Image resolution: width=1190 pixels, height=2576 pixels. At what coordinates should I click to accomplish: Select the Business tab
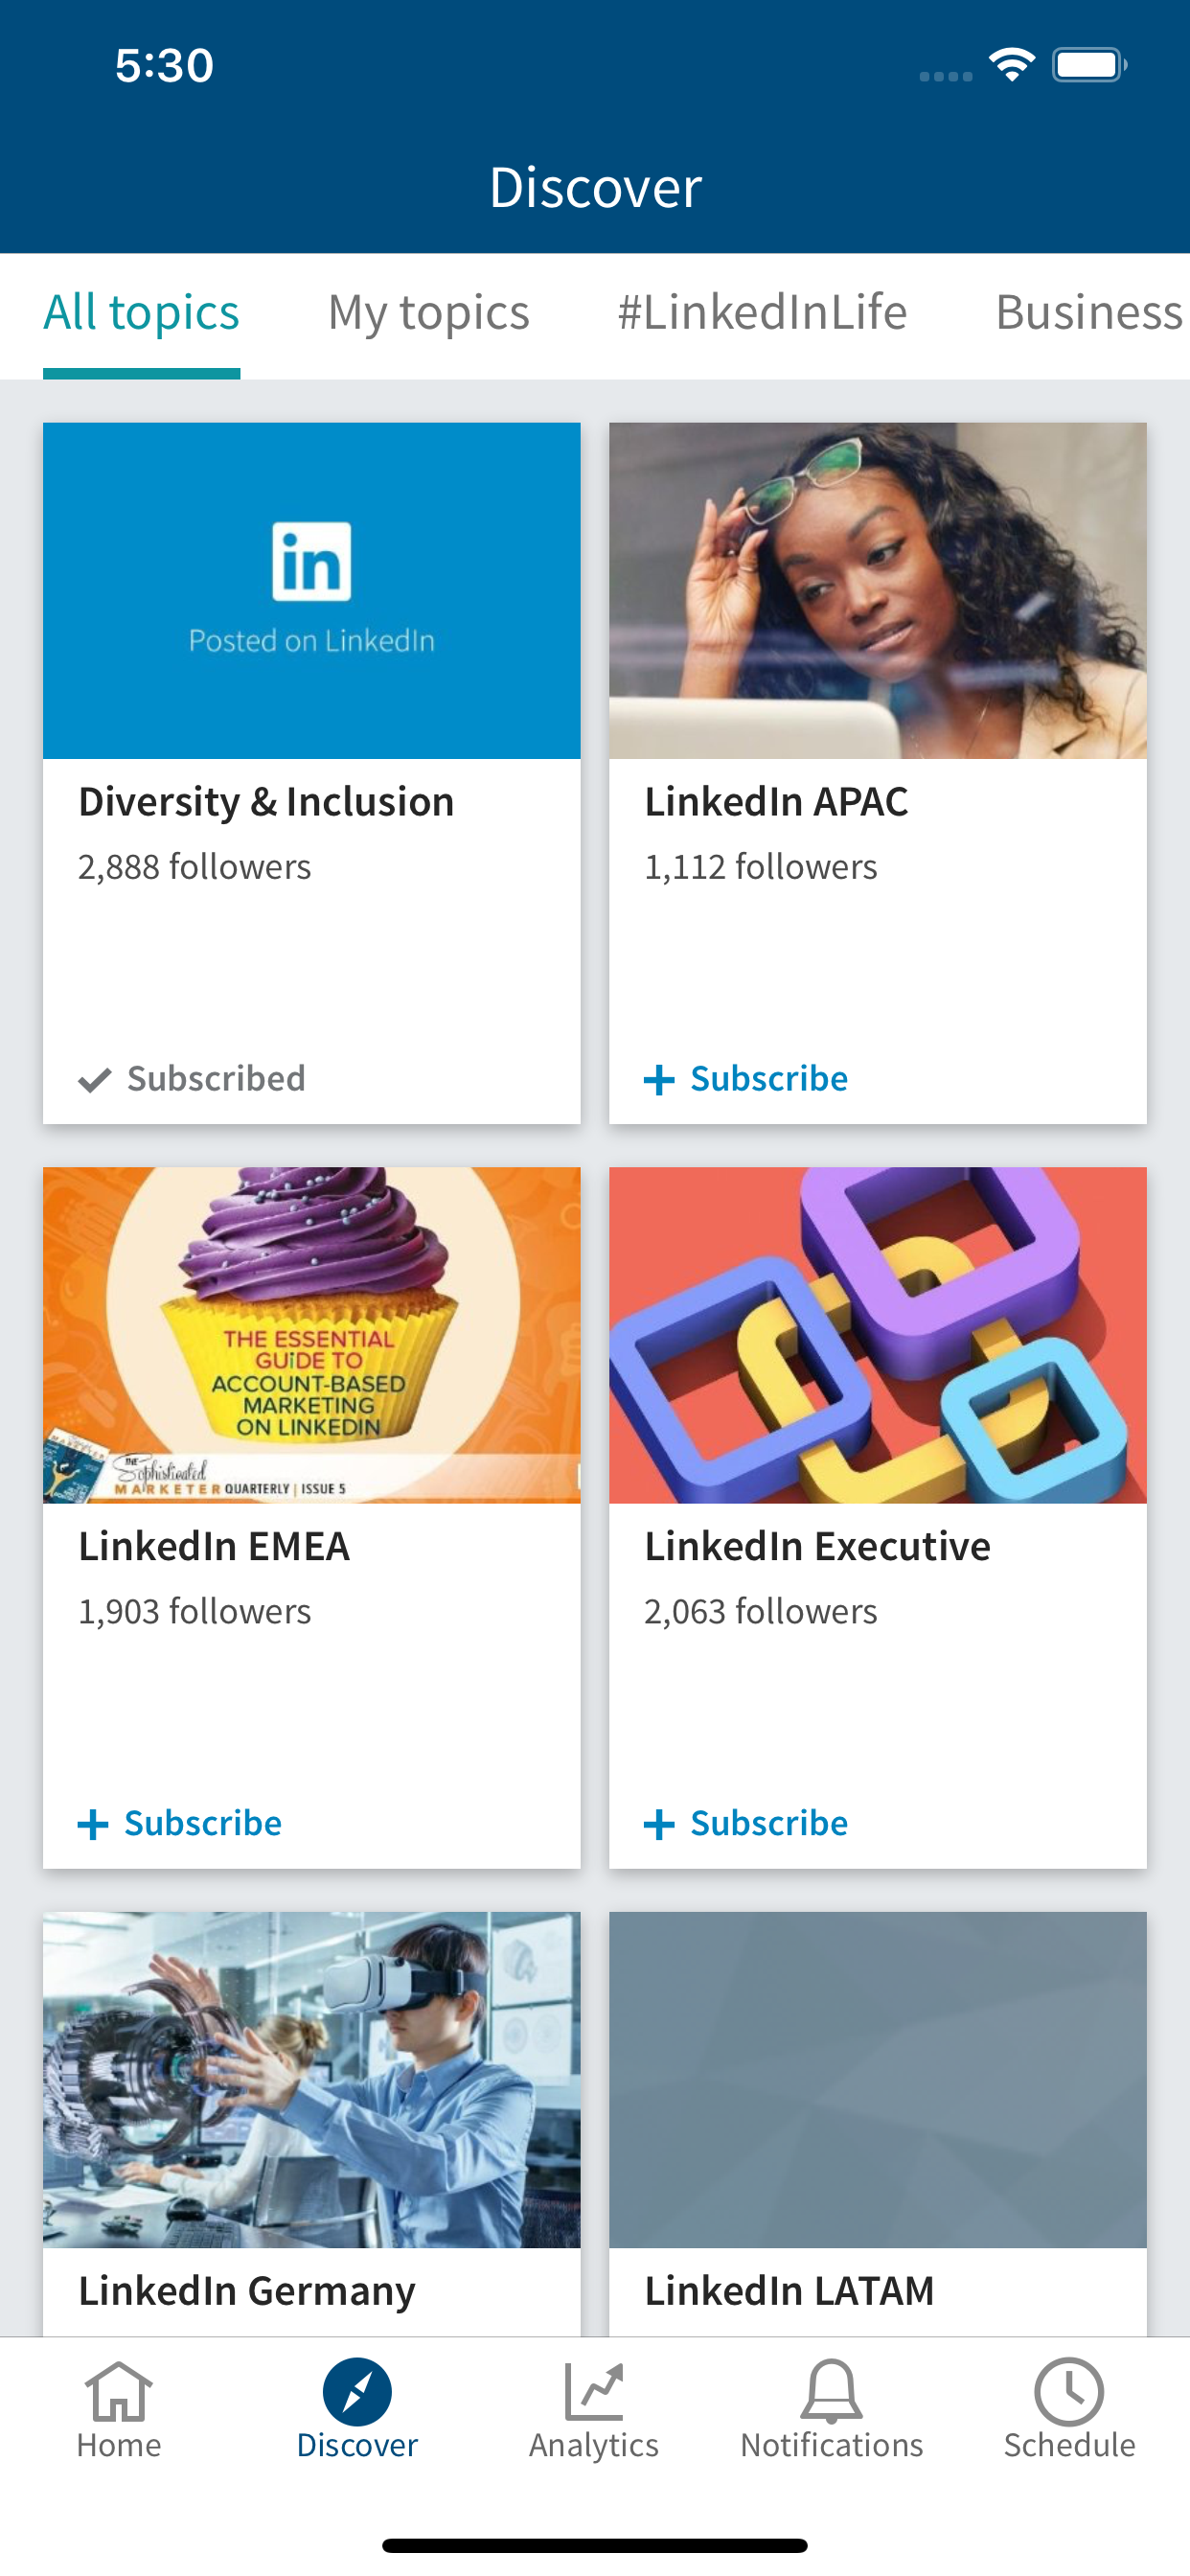click(1088, 312)
